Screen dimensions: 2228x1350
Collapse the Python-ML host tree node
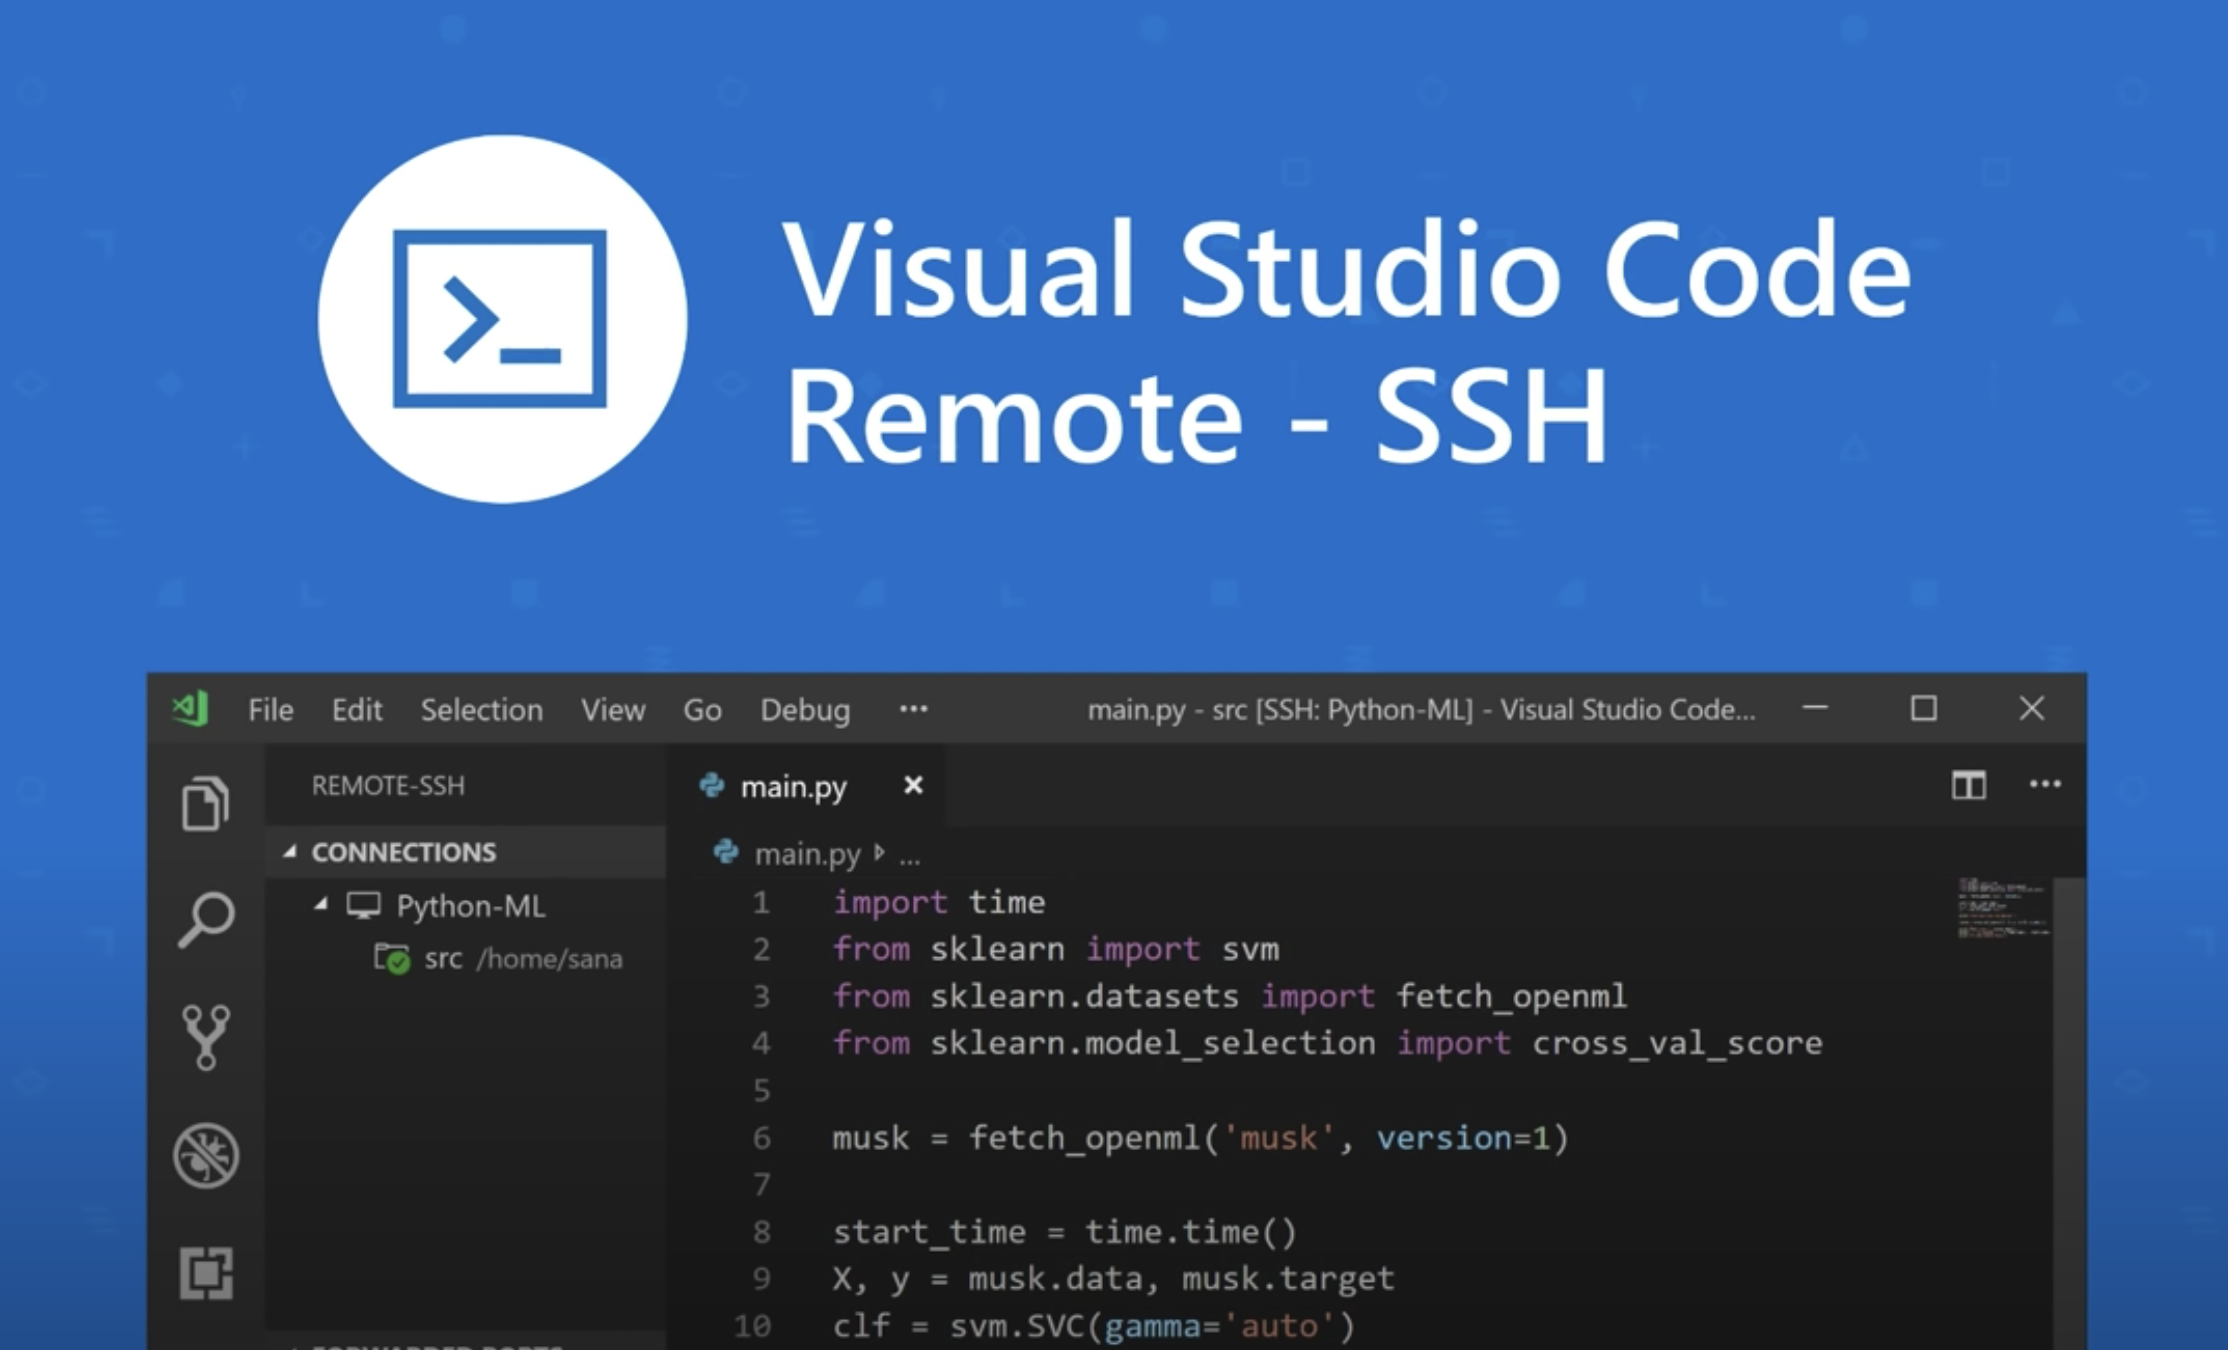point(321,905)
